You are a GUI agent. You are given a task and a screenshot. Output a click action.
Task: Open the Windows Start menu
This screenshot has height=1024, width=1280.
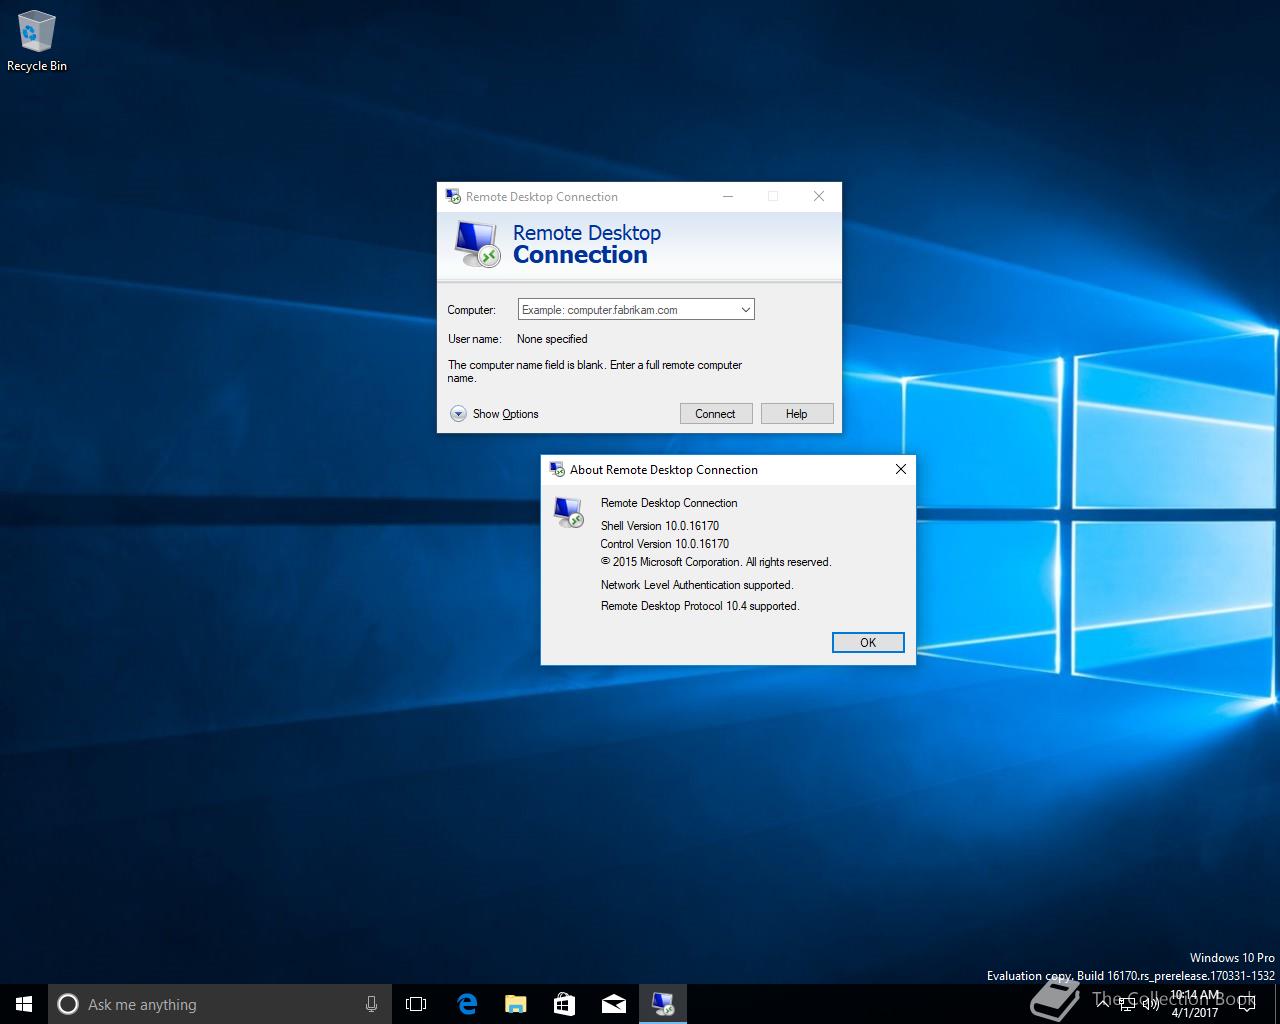click(x=24, y=1004)
